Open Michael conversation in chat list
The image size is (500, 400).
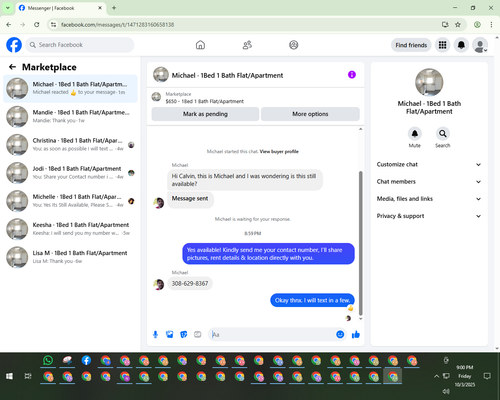(70, 88)
